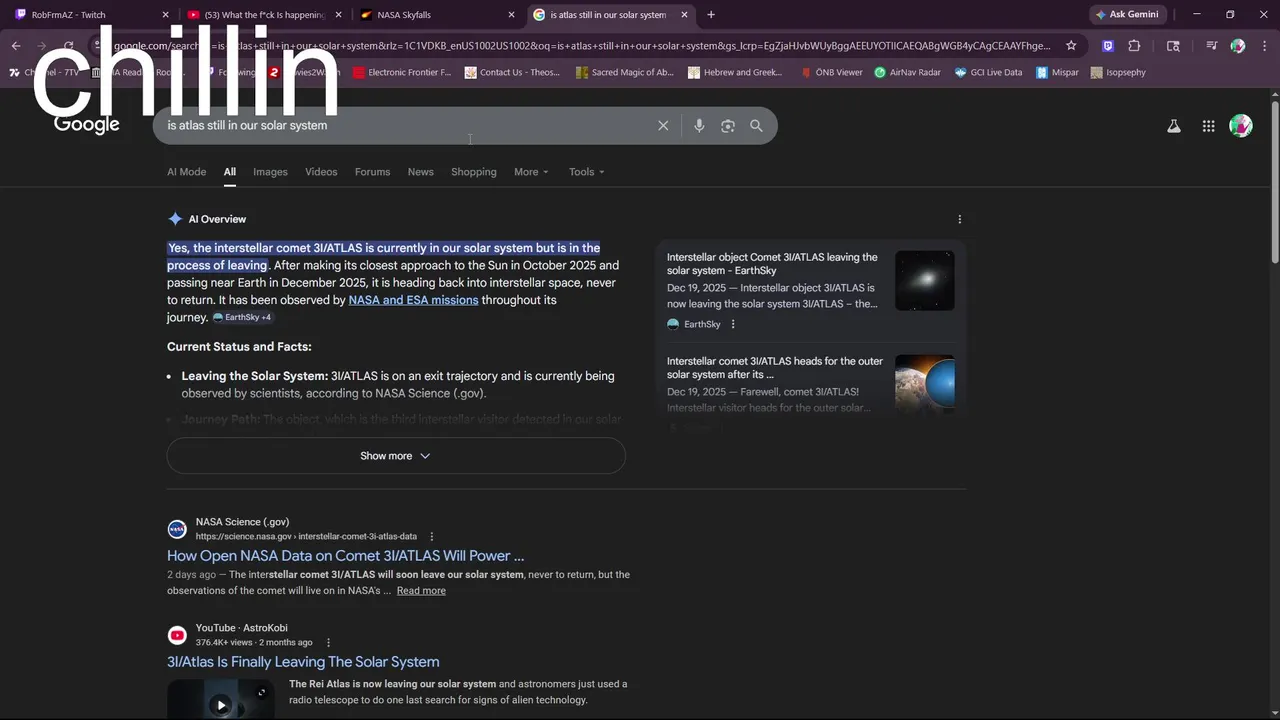Open EarthSky 'Comet 3I/ATLAS leaving the solar system' card

772,264
